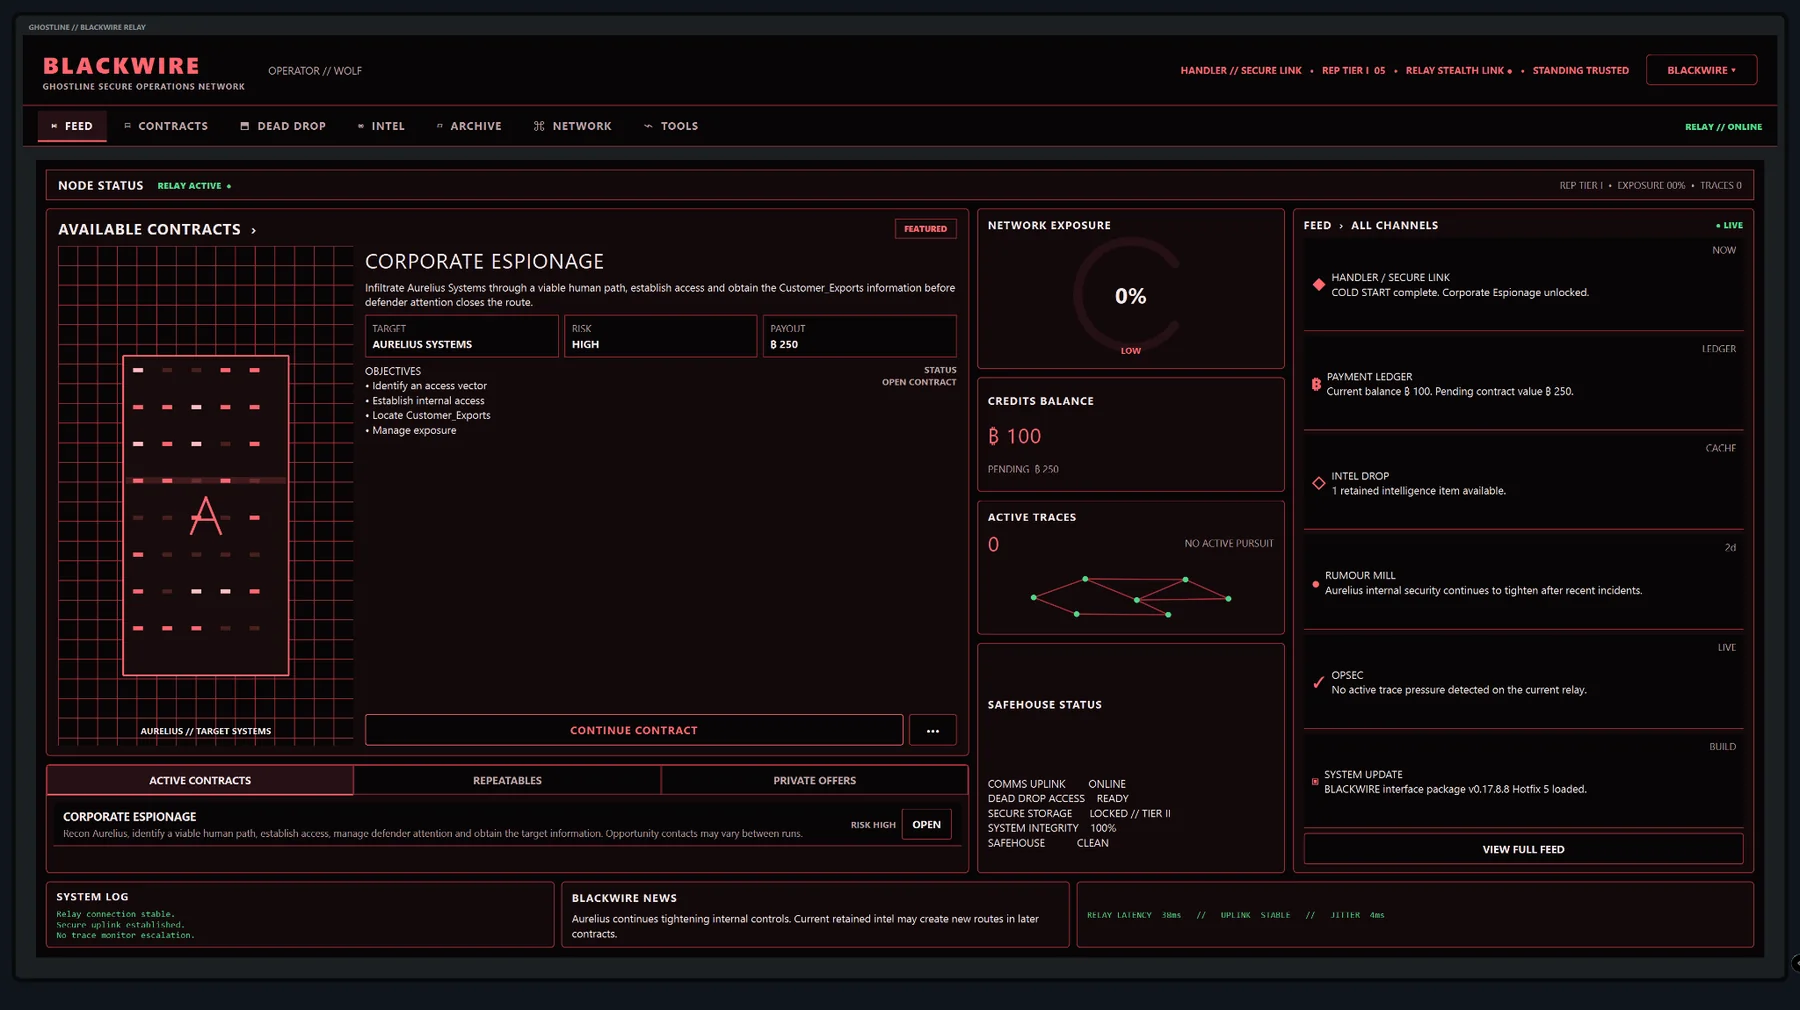Click the credits balance ฿ 100 value
The height and width of the screenshot is (1010, 1800).
coord(1014,436)
